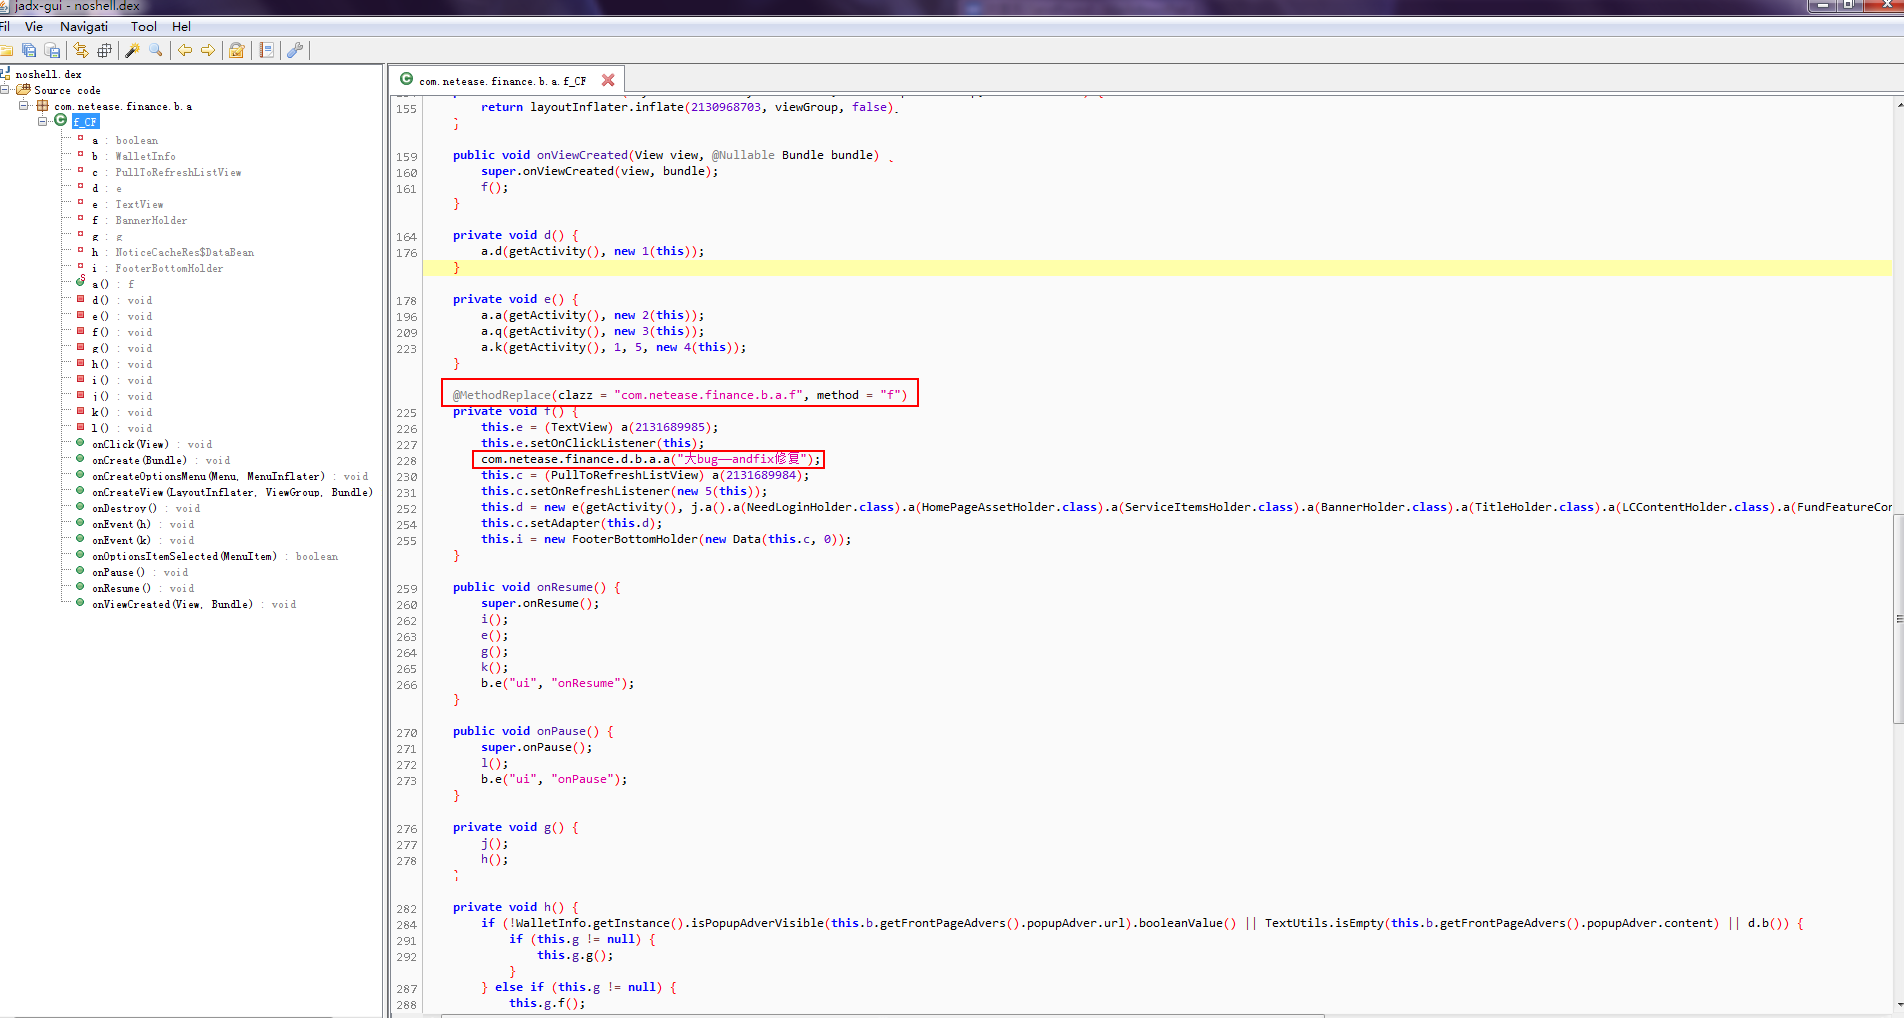Open the Help menu

point(181,27)
